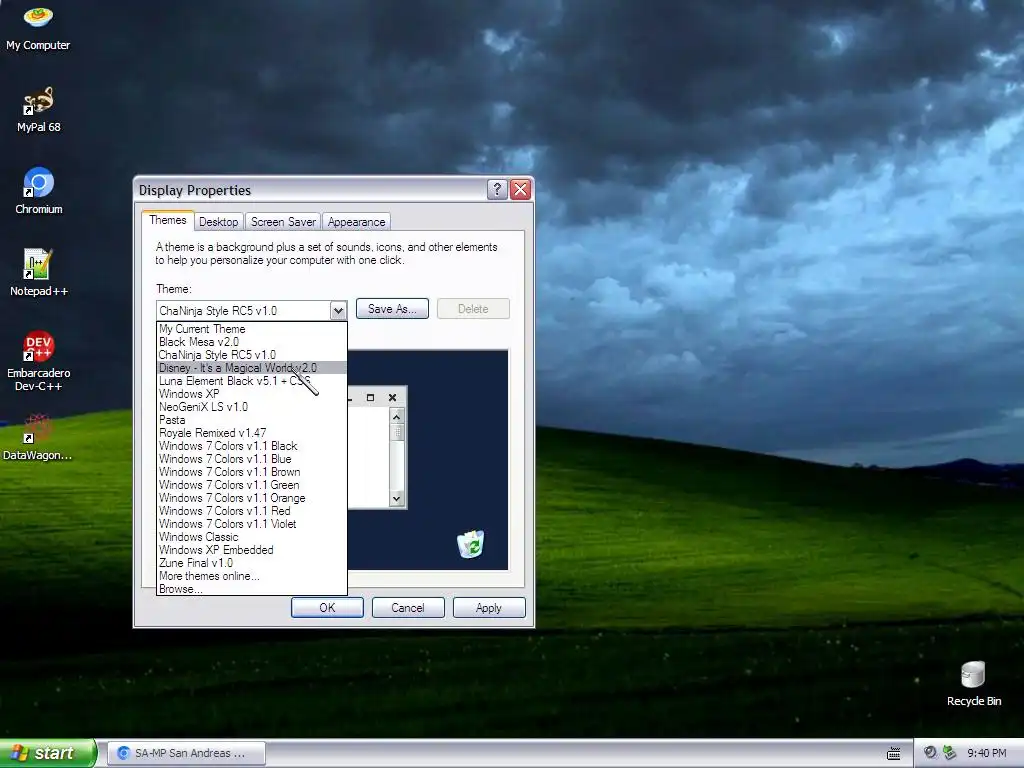
Task: Select the Notepad++ desktop shortcut
Action: coord(39,273)
